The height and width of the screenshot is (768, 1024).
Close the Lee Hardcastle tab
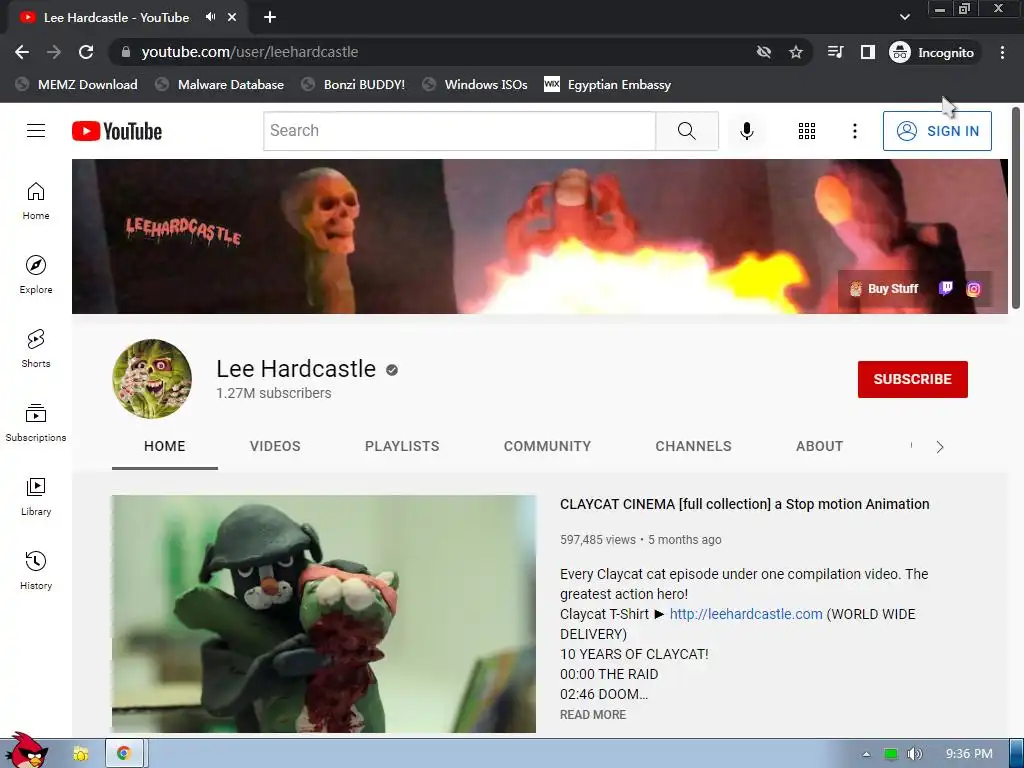tap(232, 17)
